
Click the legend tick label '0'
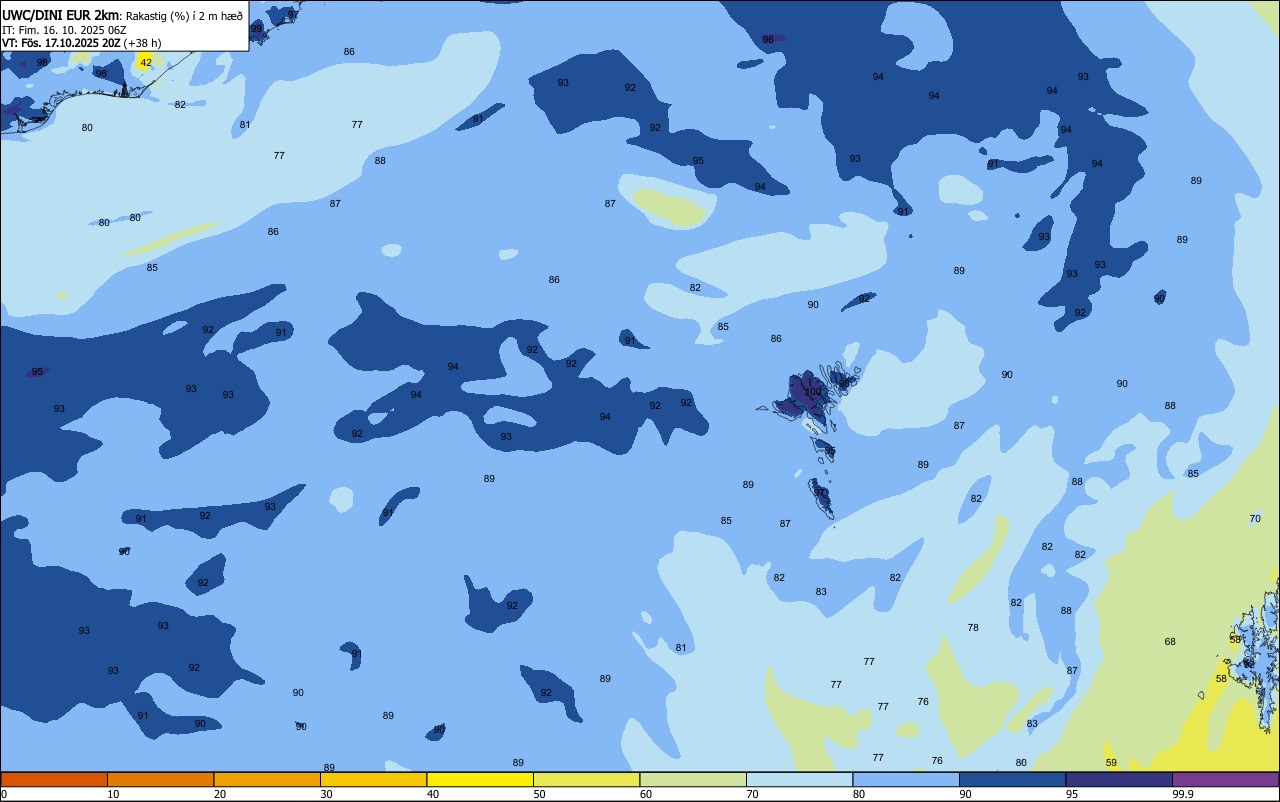pyautogui.click(x=4, y=794)
